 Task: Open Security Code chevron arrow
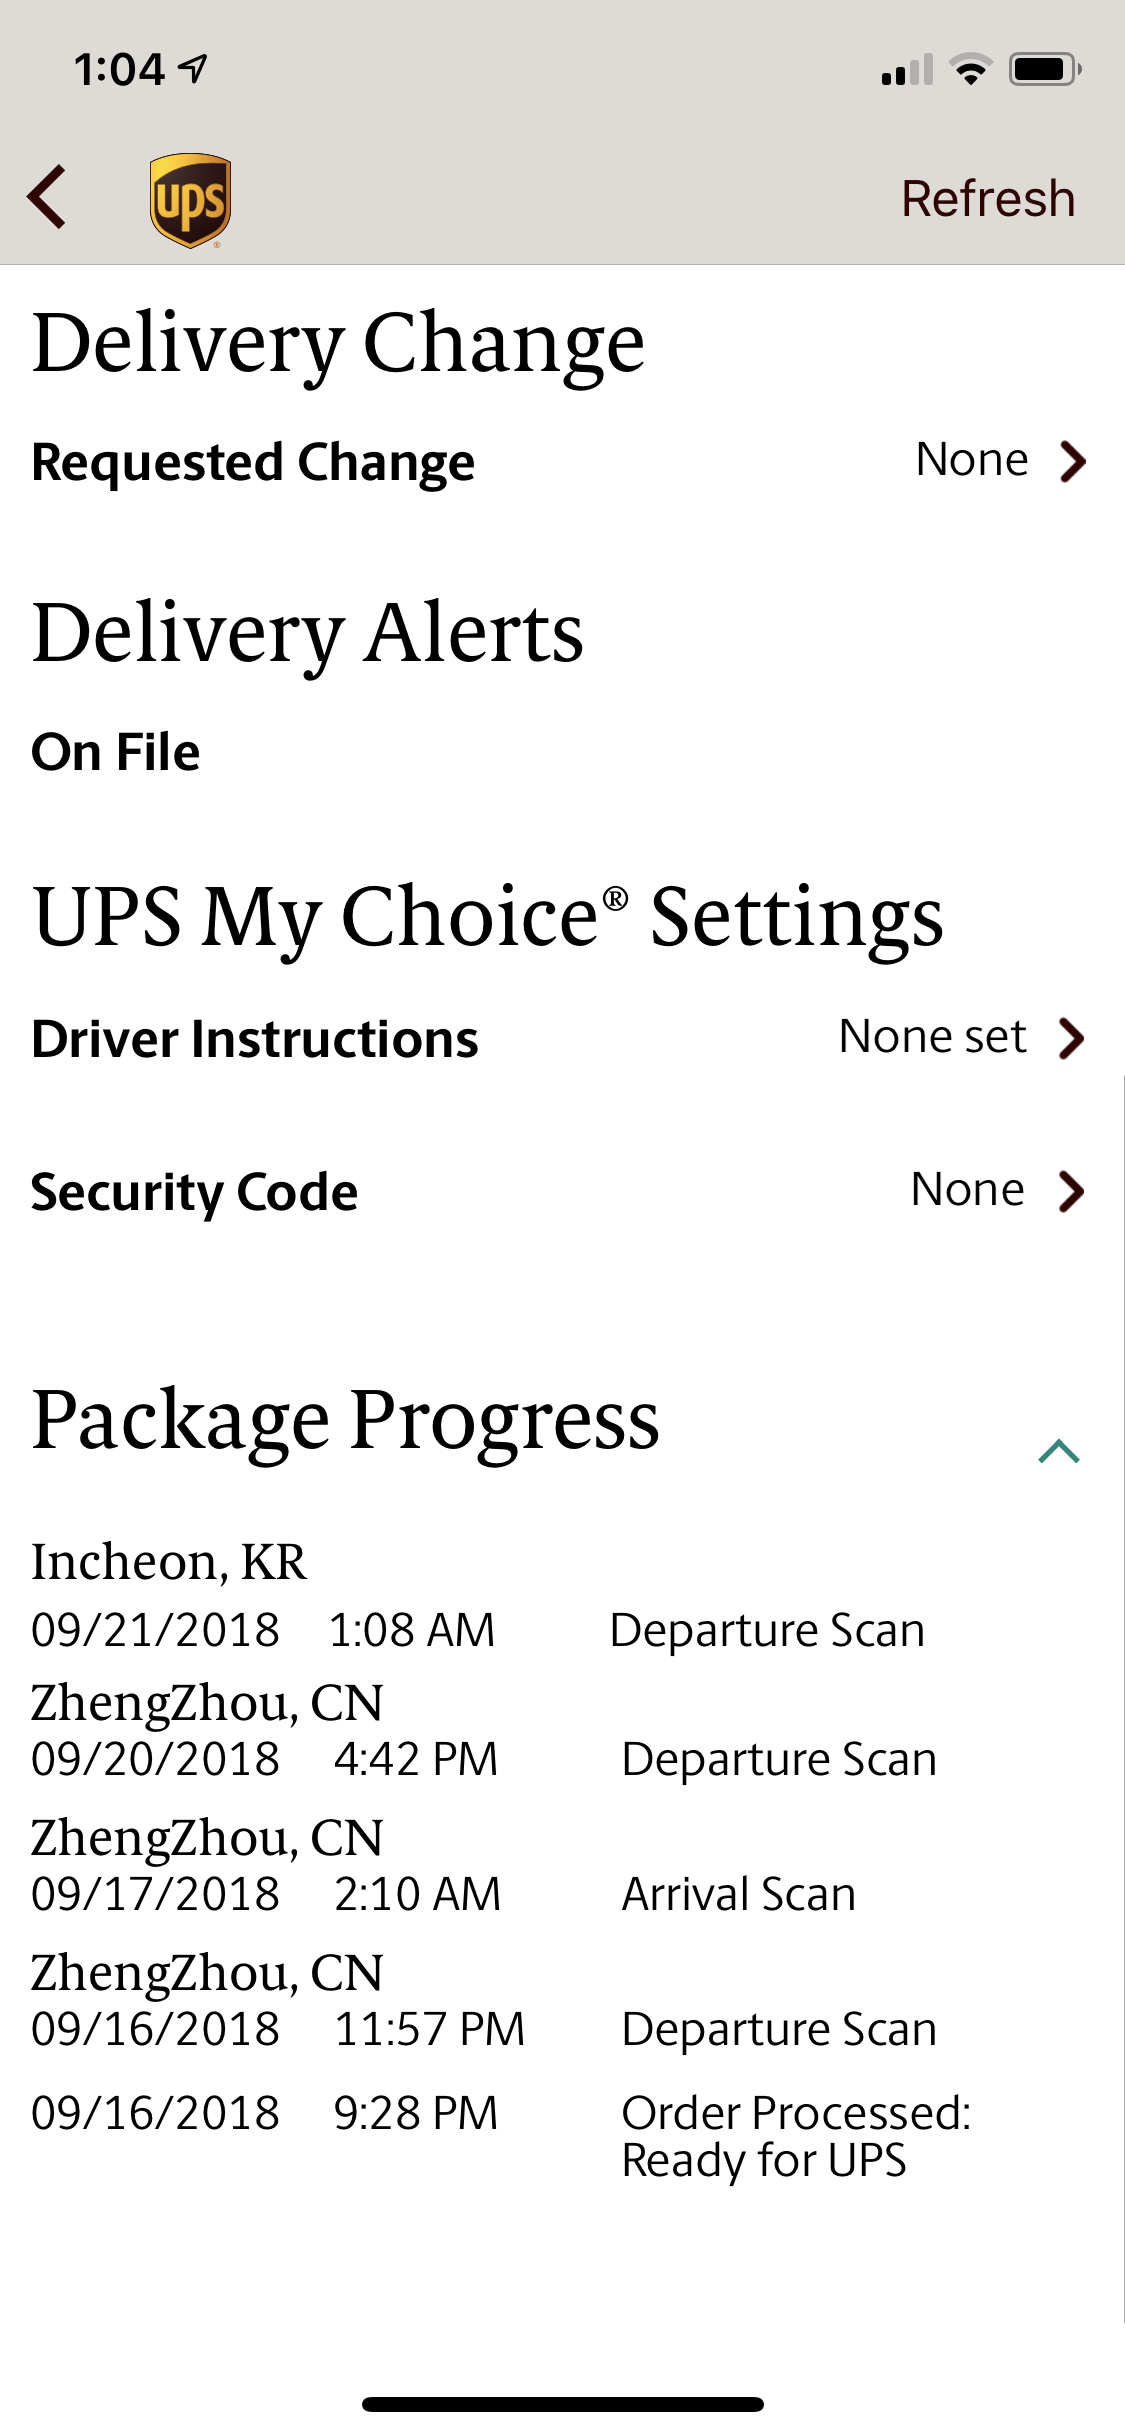tap(1072, 1191)
